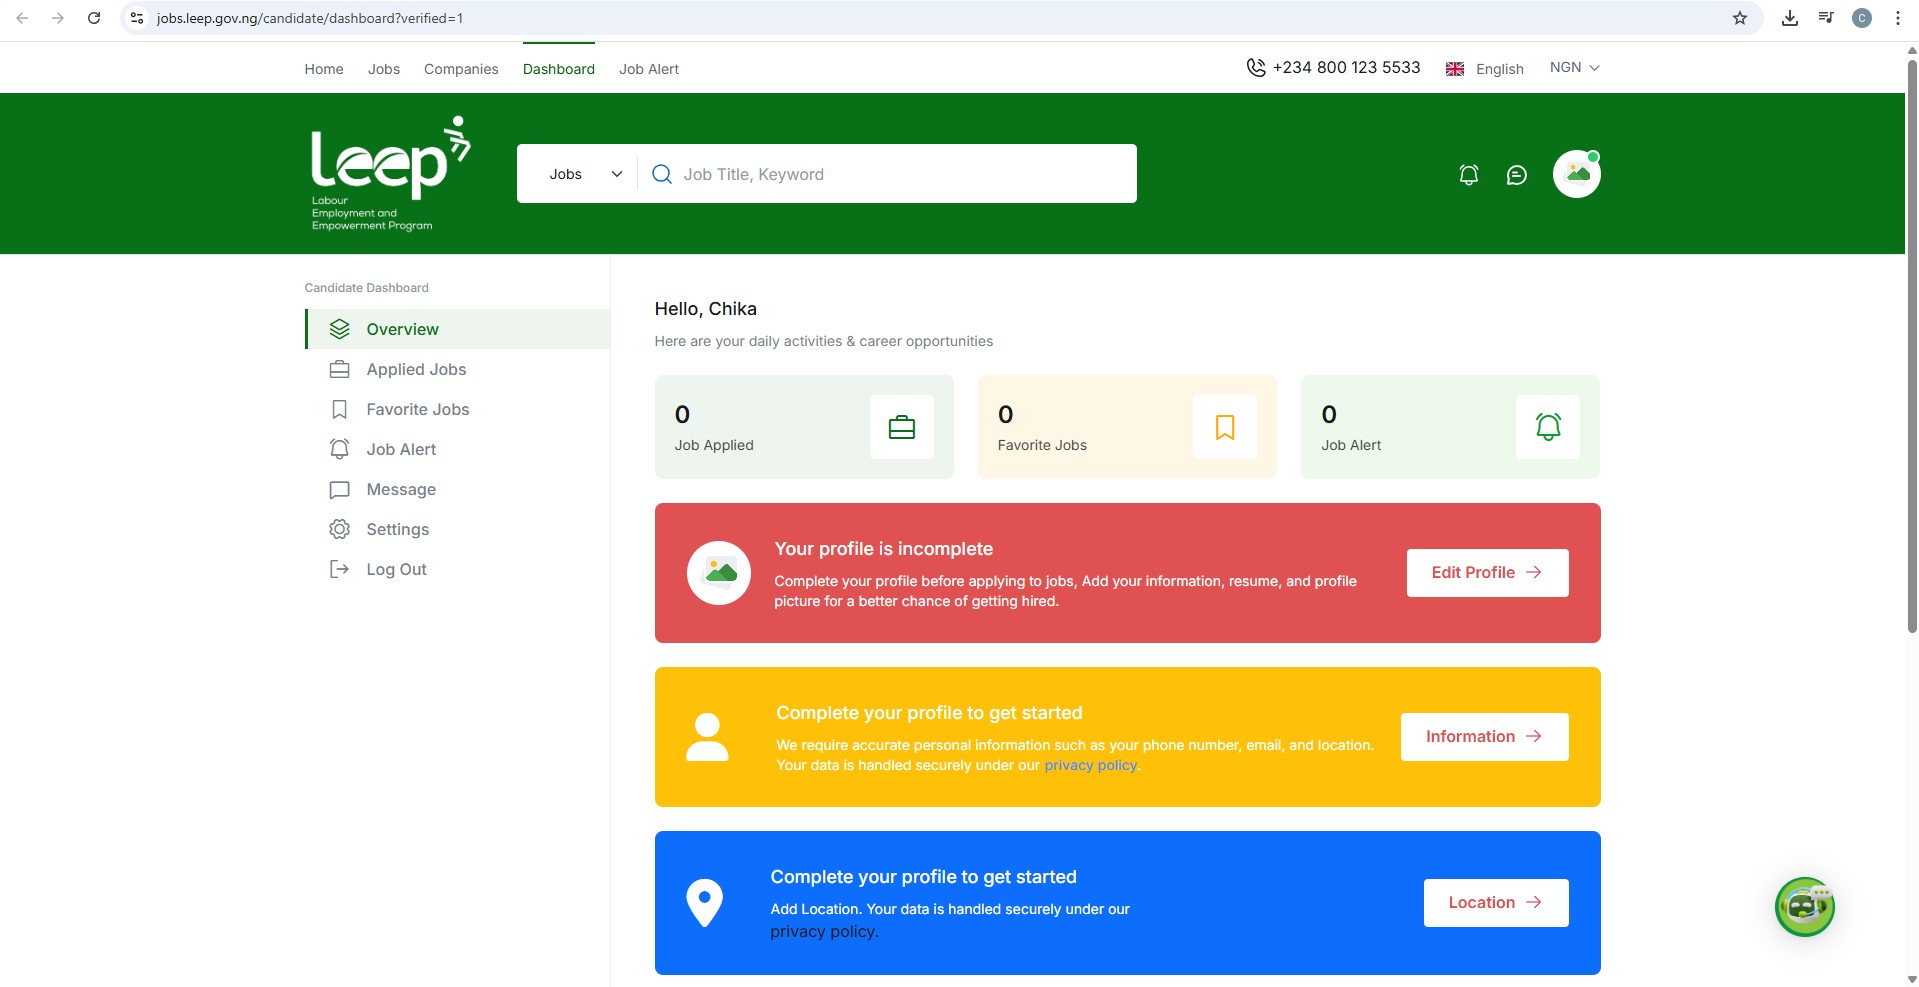Open the messages chat icon in header

[1517, 174]
